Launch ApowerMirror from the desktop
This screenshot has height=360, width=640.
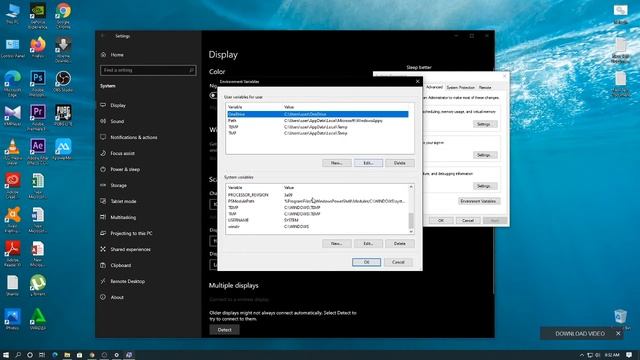63,149
